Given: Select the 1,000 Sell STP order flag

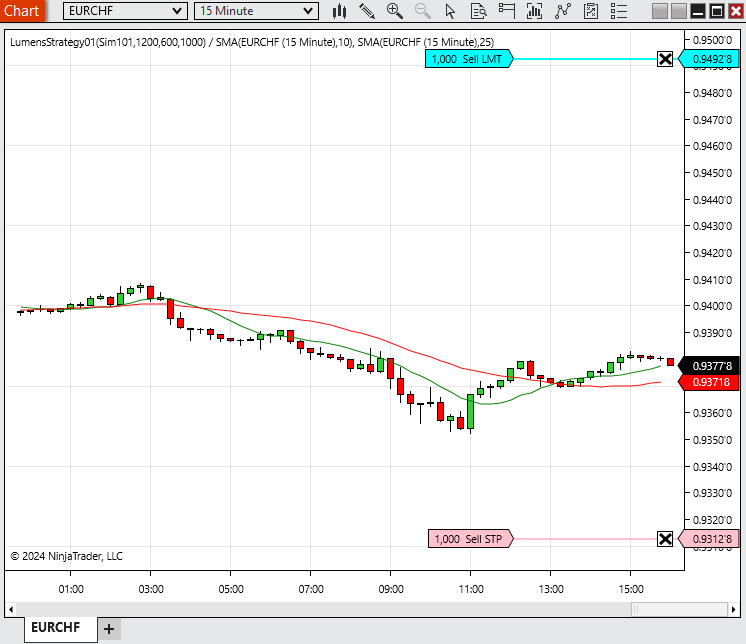Looking at the screenshot, I should tap(471, 539).
